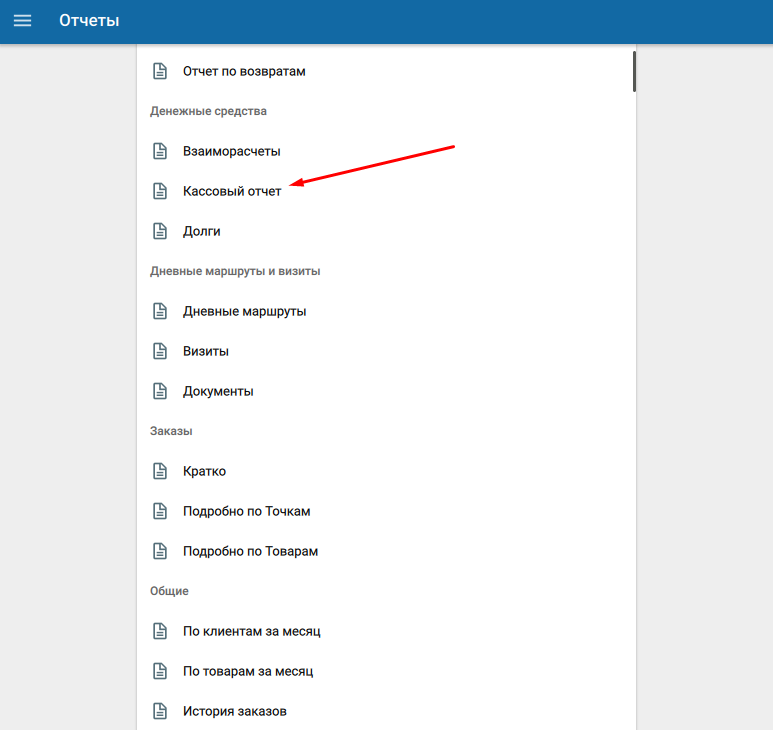Click the document icon beside Кратко

pos(160,471)
